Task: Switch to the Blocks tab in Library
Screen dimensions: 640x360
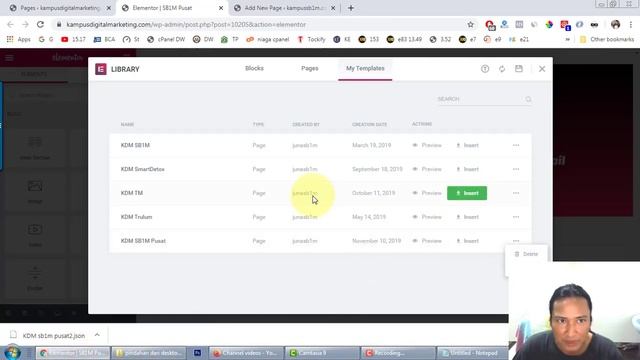Action: pyautogui.click(x=254, y=68)
